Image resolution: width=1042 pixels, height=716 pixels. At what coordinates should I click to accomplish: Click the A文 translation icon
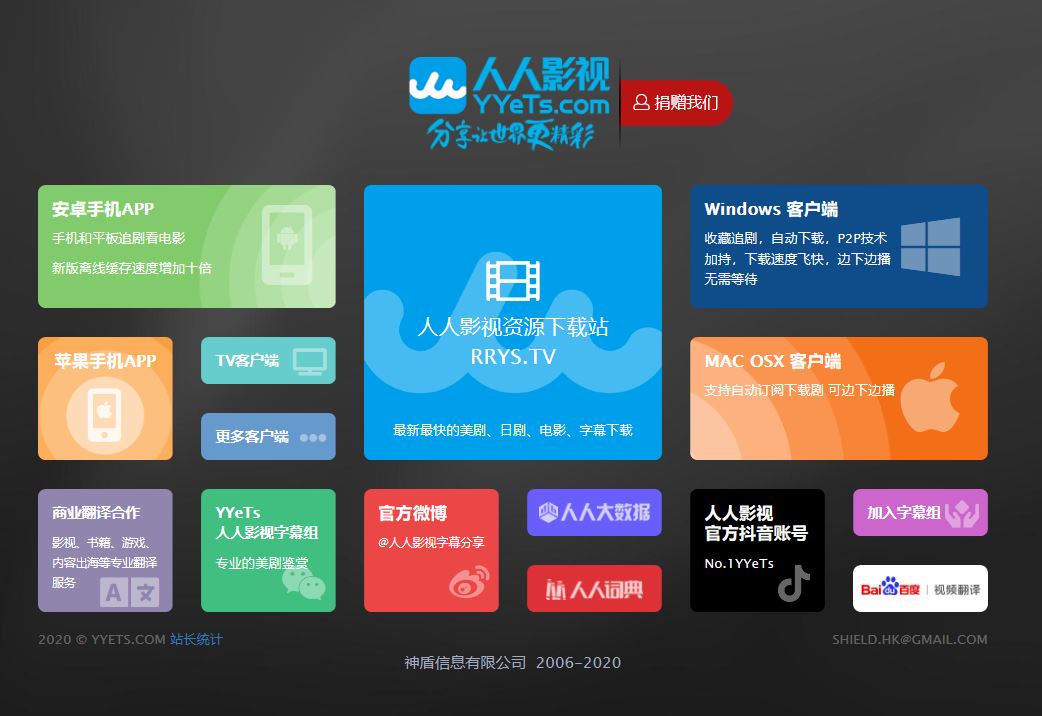[130, 592]
